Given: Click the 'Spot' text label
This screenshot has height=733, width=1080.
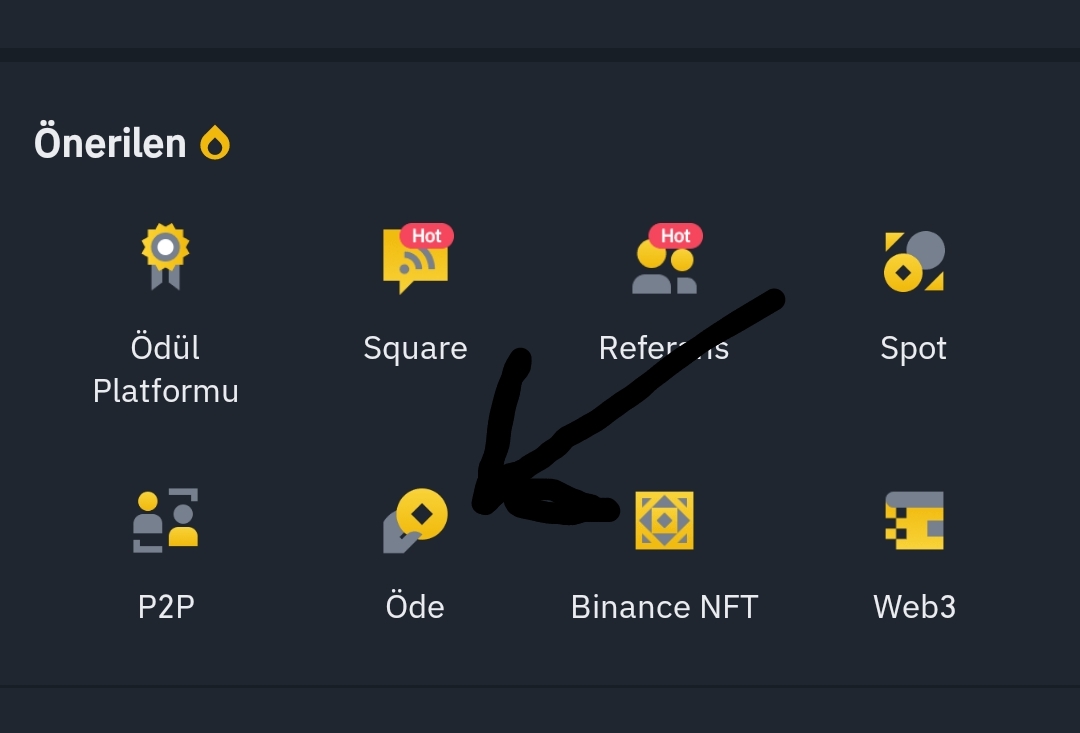Looking at the screenshot, I should (x=914, y=349).
